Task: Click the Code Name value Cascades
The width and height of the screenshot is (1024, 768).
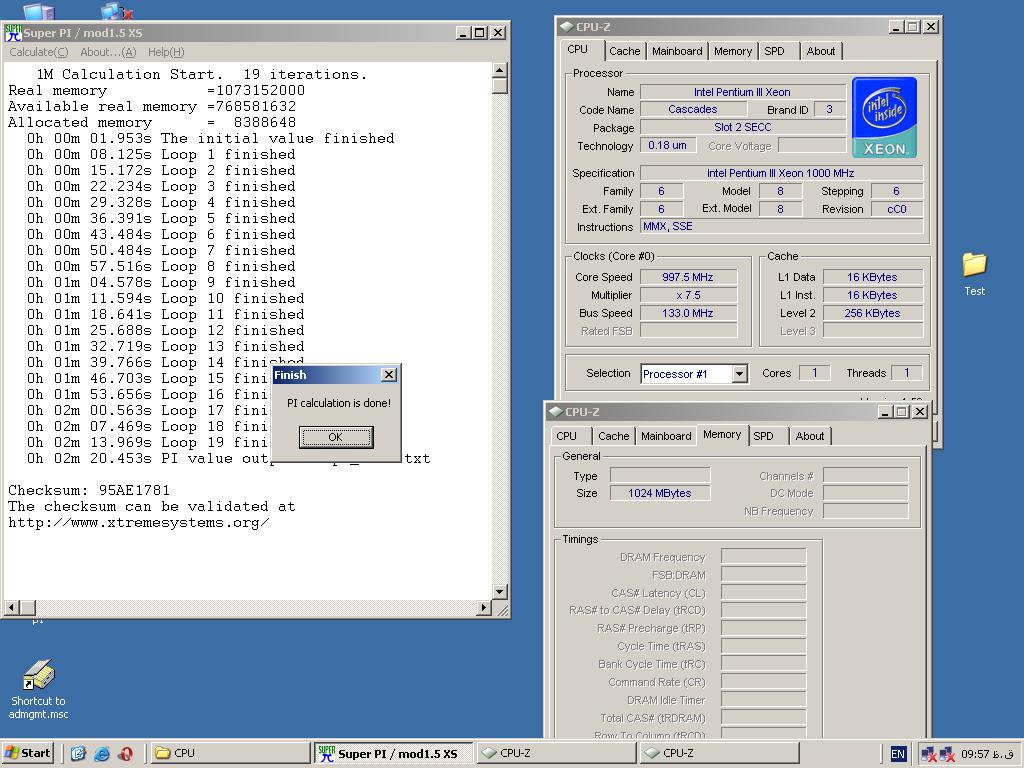Action: pos(693,109)
